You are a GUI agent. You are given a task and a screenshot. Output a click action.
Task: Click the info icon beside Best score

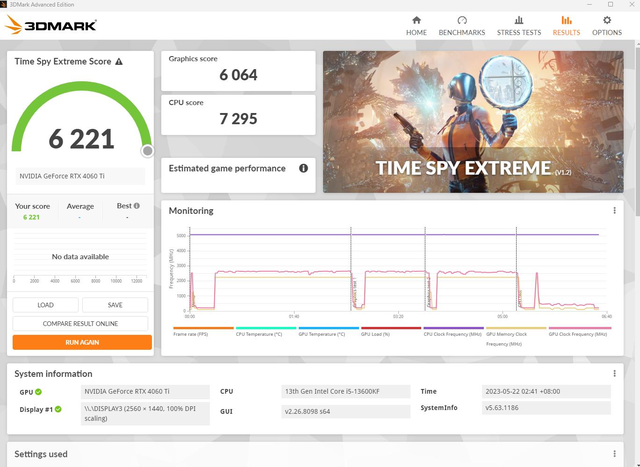pos(136,206)
